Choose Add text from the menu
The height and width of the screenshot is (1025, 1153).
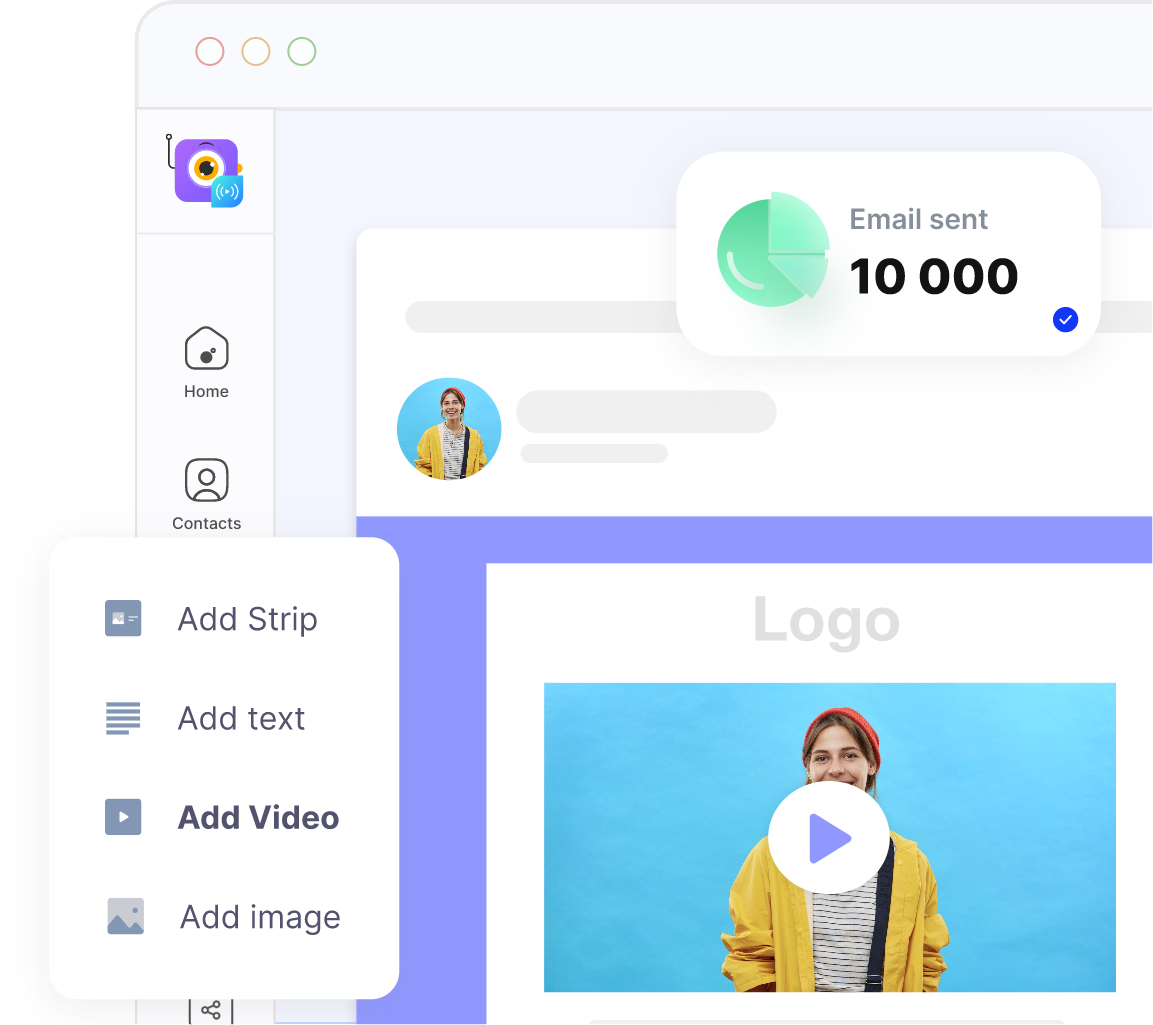[241, 718]
